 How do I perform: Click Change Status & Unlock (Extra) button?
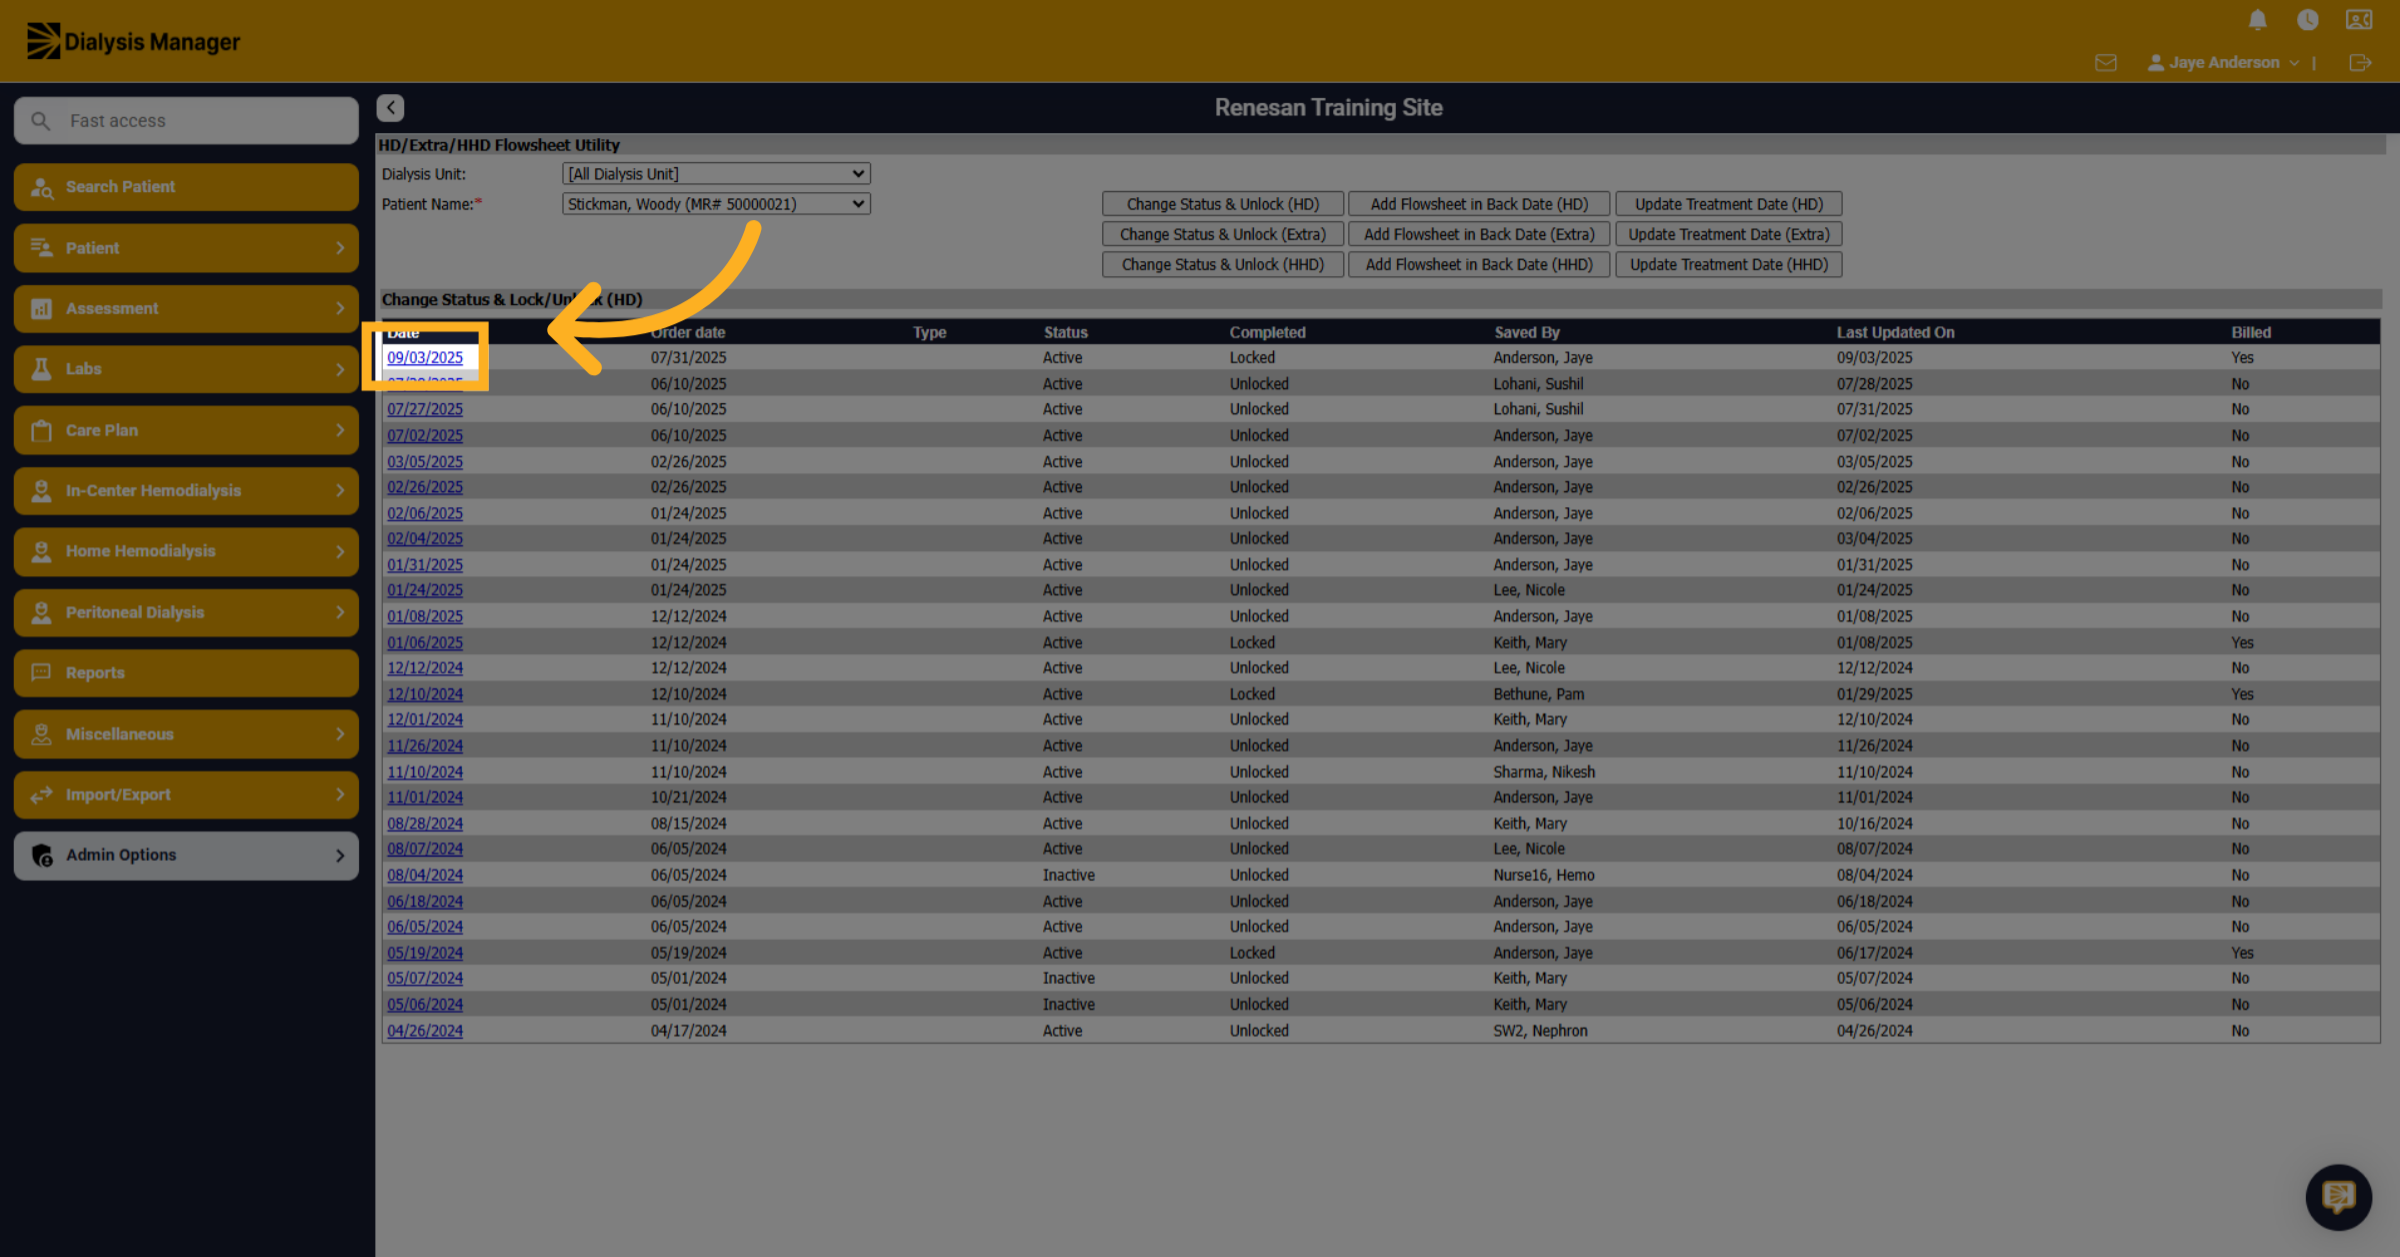tap(1222, 234)
